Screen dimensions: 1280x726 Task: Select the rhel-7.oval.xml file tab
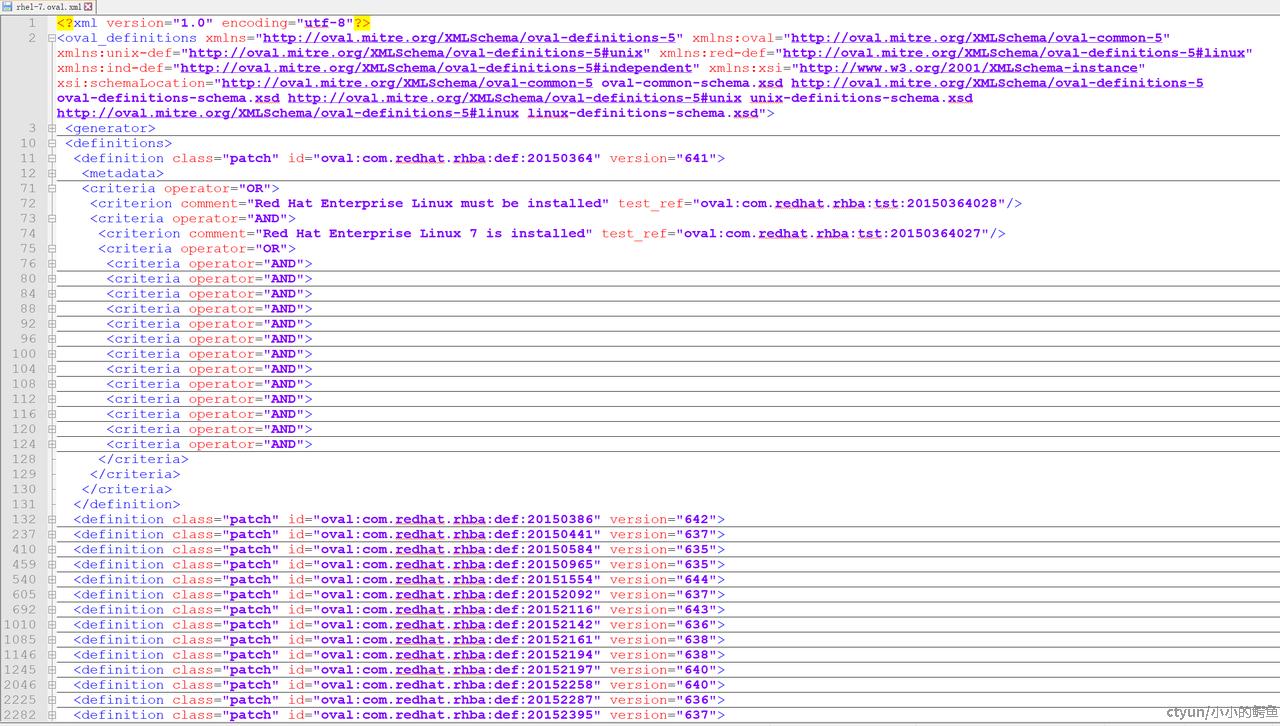click(x=49, y=6)
